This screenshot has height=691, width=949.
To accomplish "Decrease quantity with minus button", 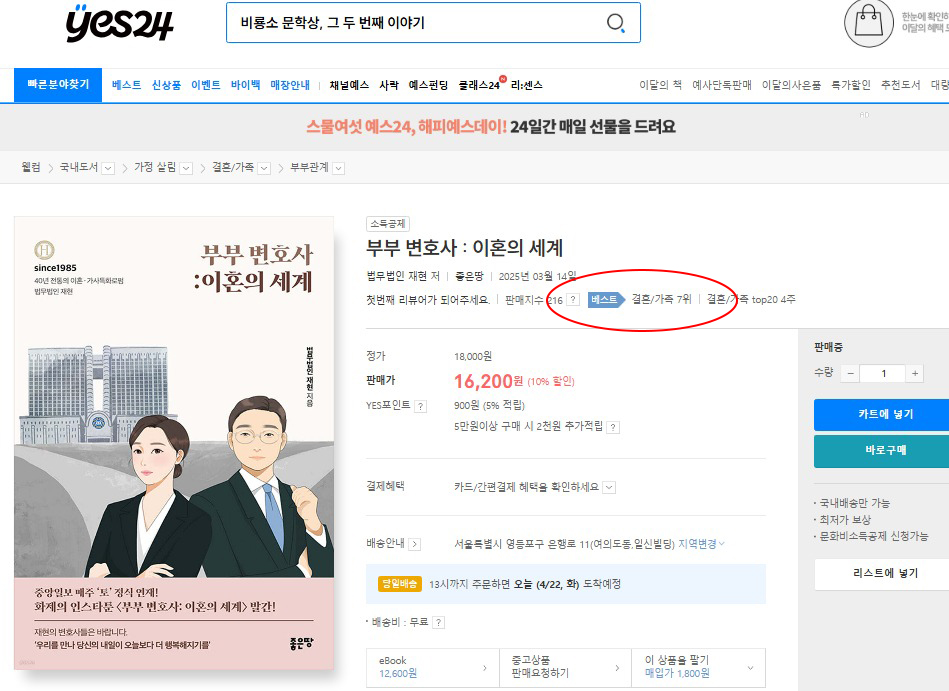I will tap(850, 373).
